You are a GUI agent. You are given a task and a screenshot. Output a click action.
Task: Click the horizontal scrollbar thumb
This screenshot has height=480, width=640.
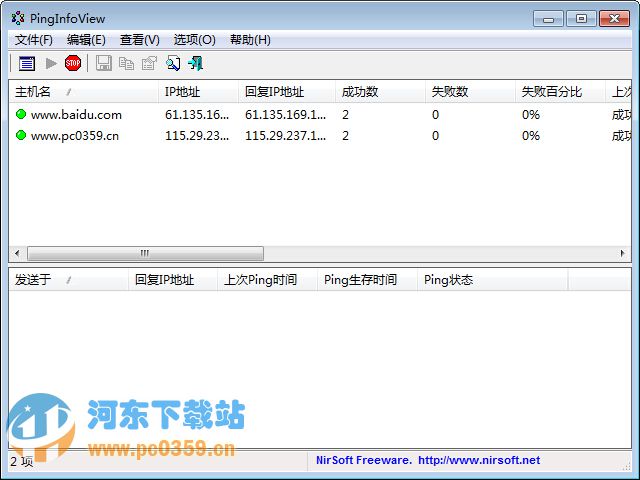[145, 253]
